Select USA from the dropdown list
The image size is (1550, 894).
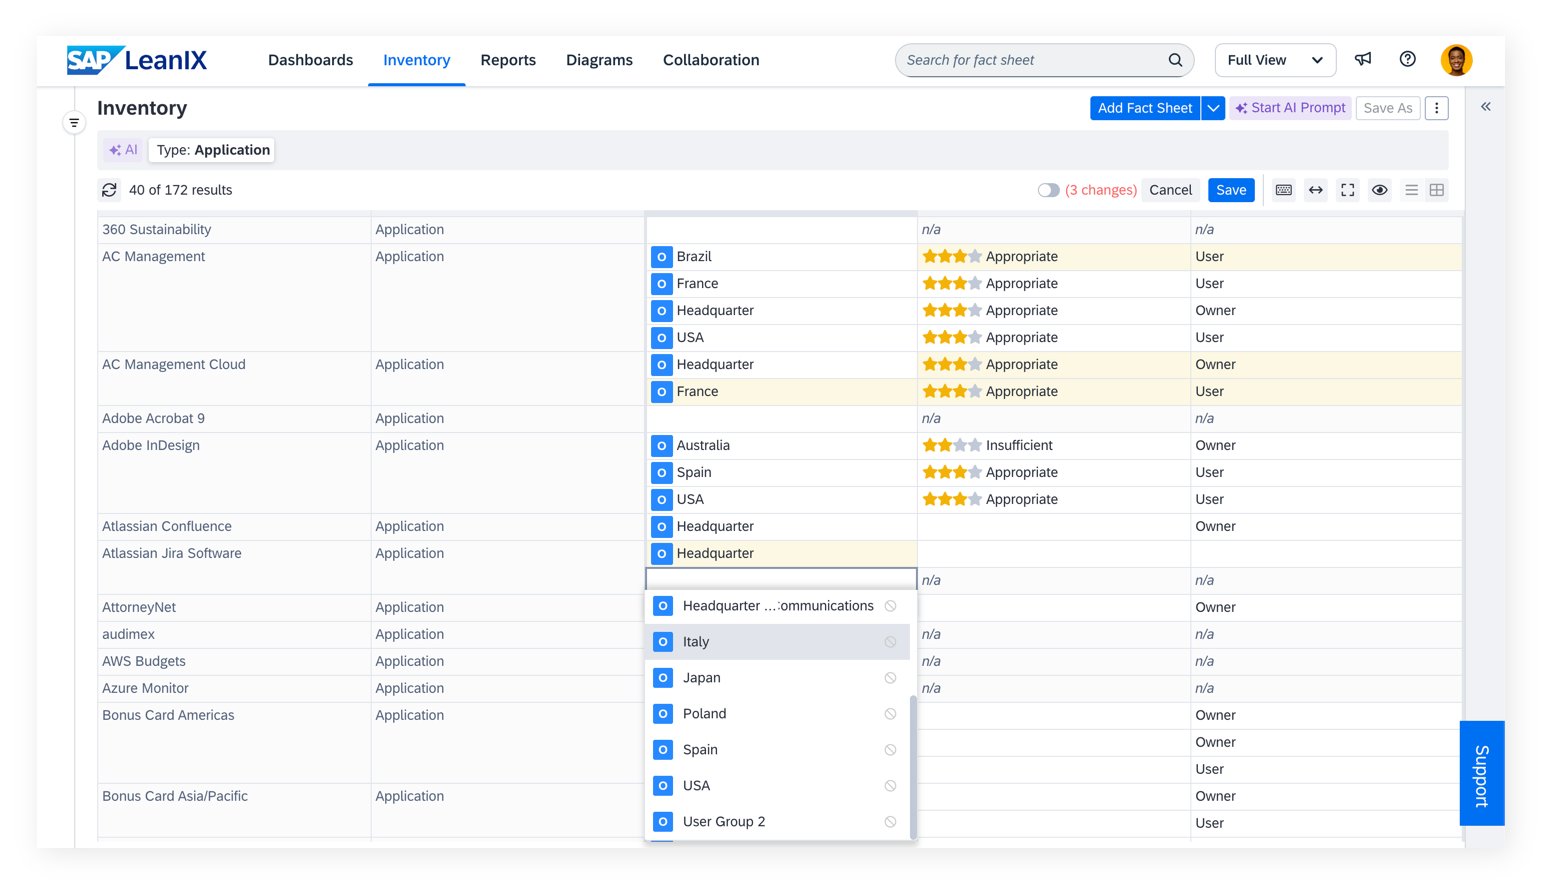click(778, 786)
